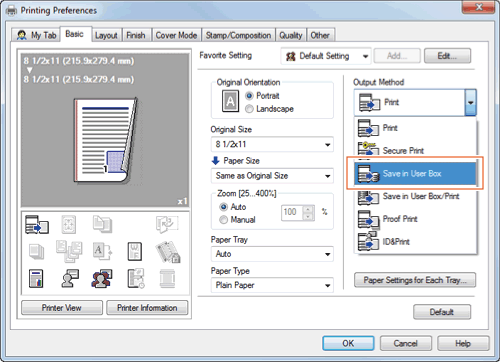Choose Save in User Box option

415,173
